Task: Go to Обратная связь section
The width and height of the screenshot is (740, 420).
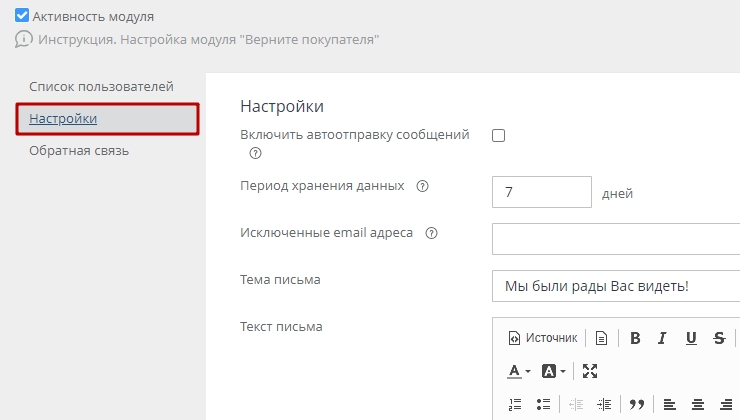Action: 79,151
